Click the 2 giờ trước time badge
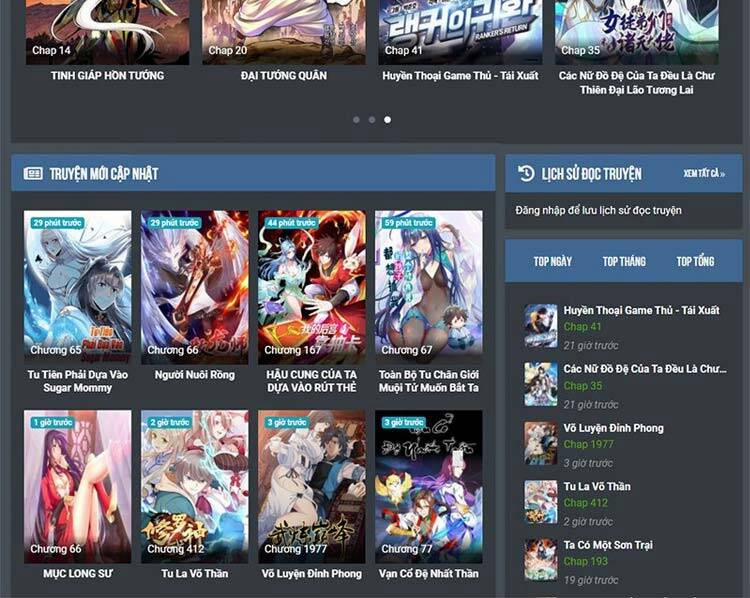Image resolution: width=750 pixels, height=598 pixels. (x=169, y=422)
